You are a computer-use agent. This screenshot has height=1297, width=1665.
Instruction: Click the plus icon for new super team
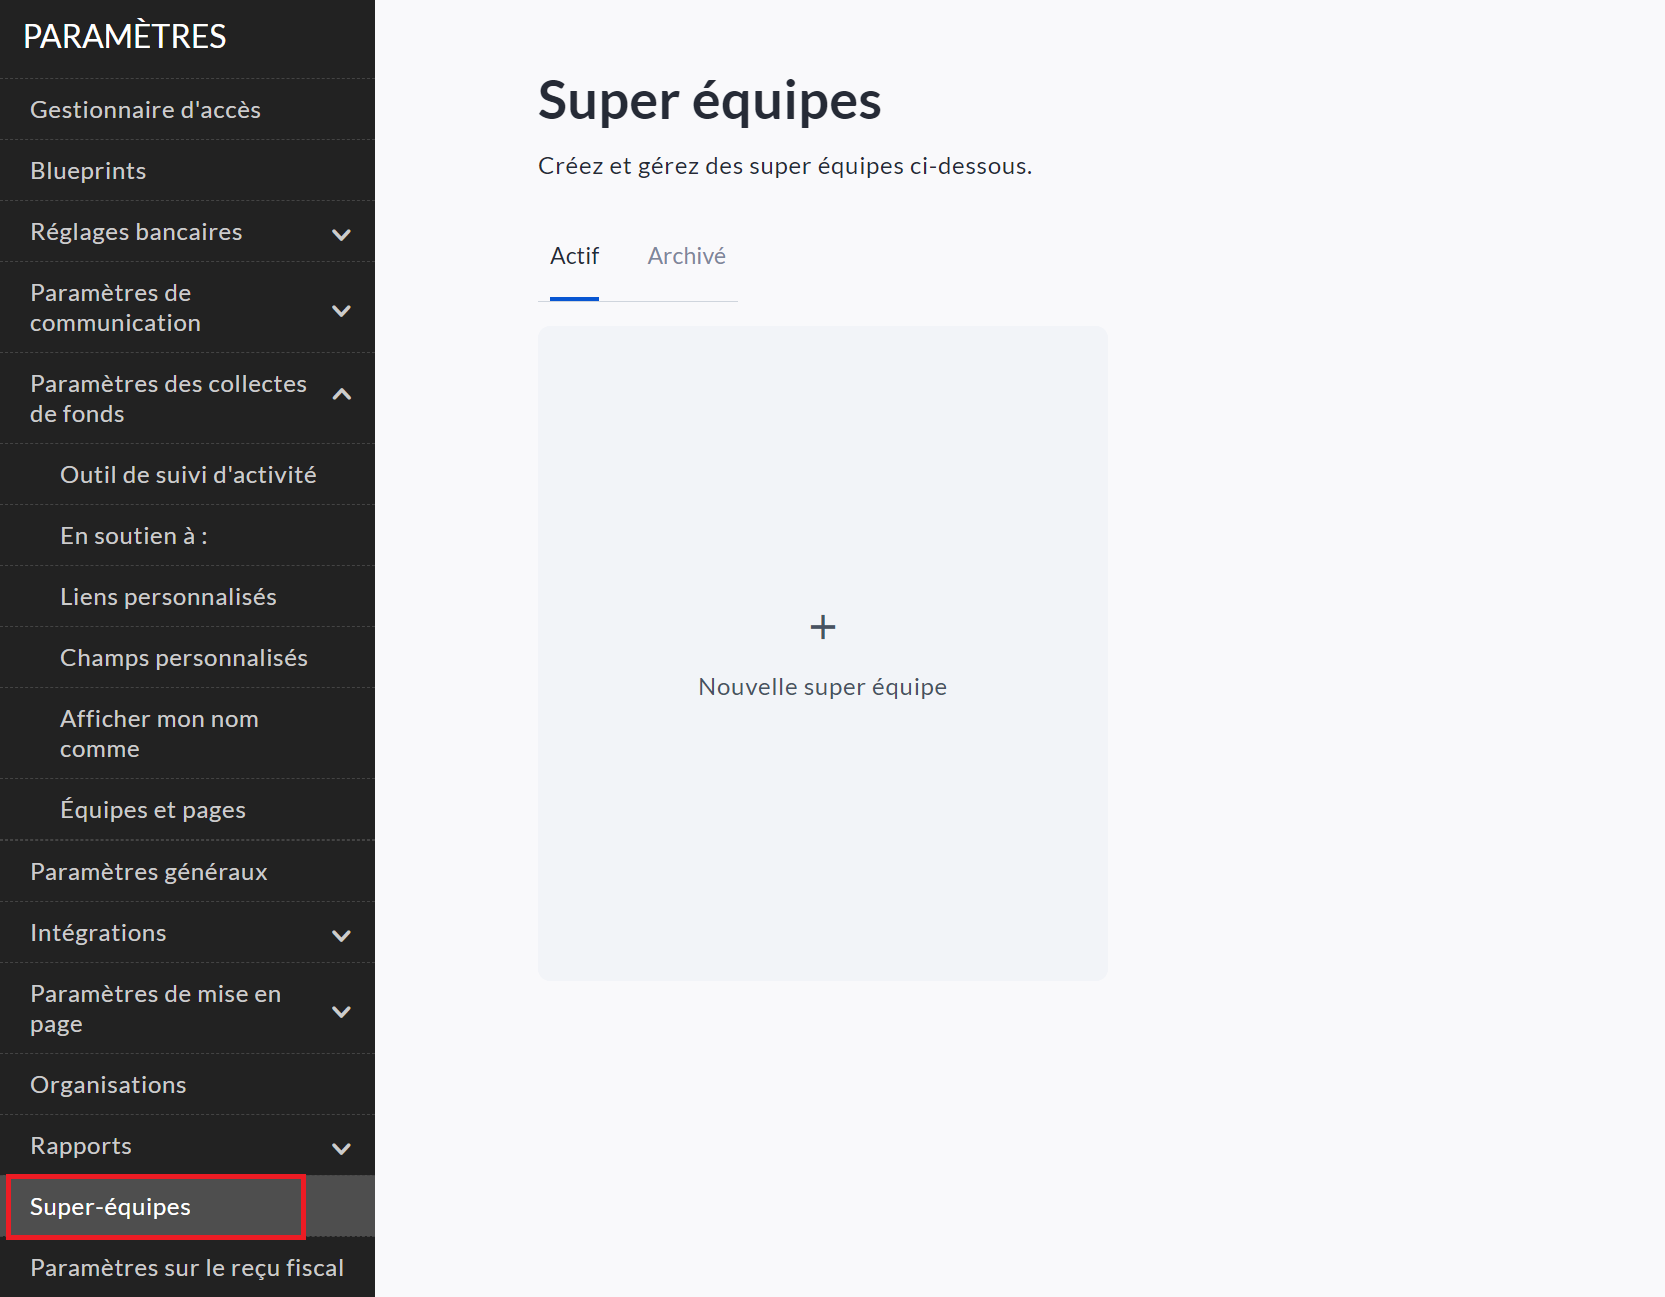coord(822,627)
